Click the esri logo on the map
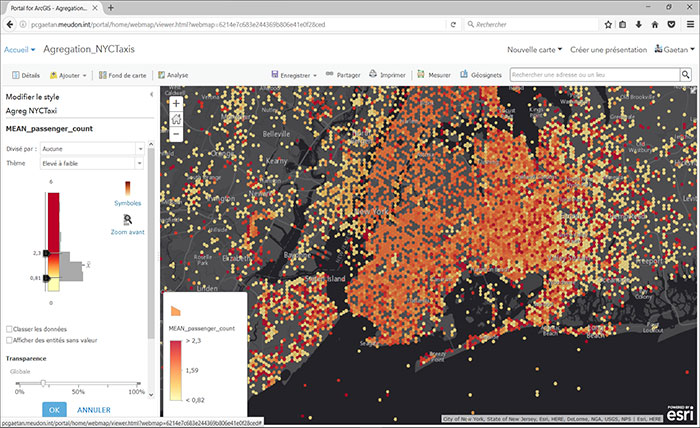The width and height of the screenshot is (700, 428). click(679, 413)
